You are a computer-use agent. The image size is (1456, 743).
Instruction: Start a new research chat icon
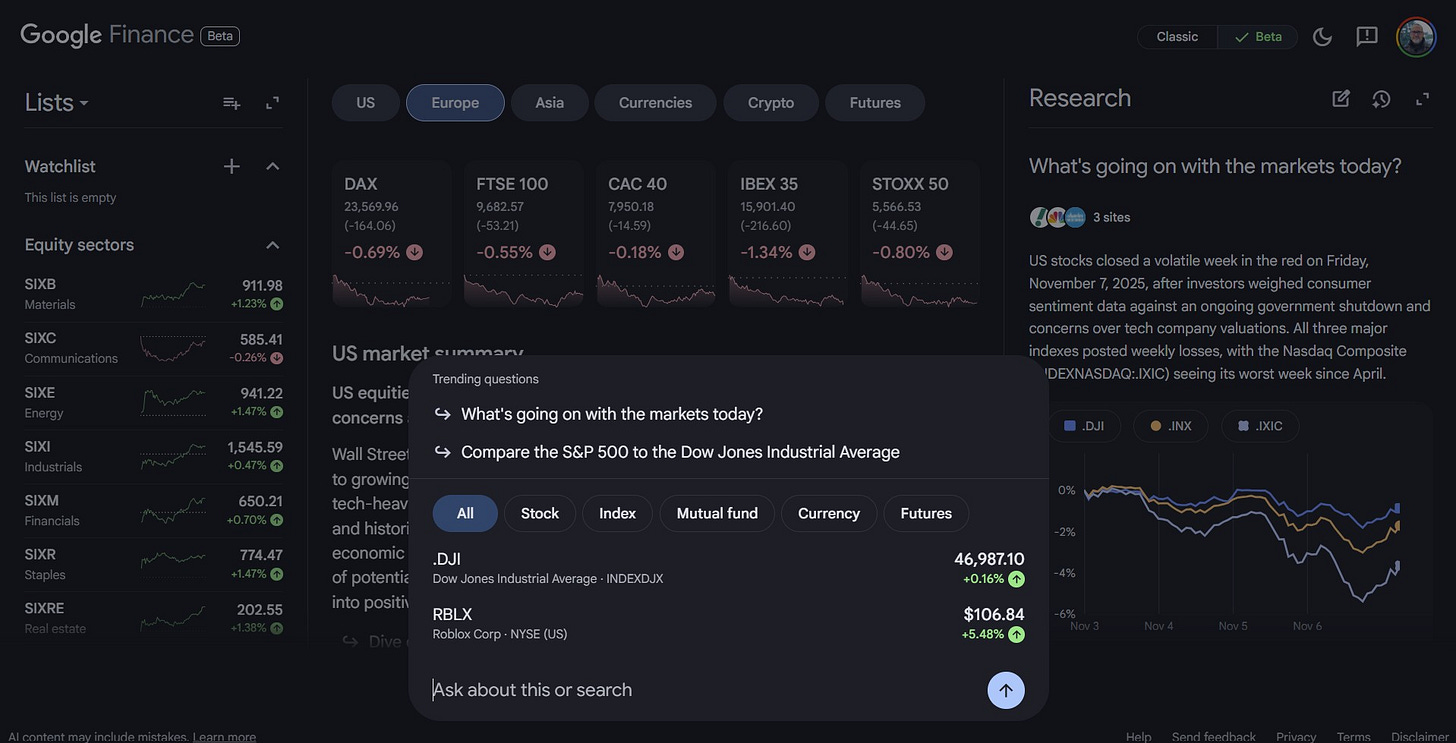tap(1341, 98)
